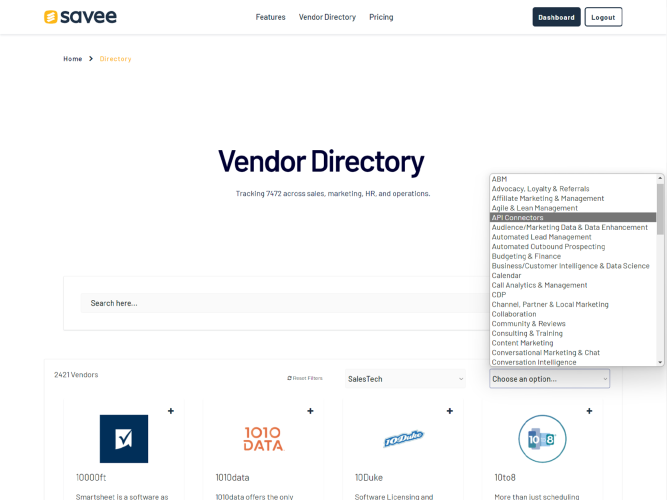This screenshot has height=500, width=667.
Task: Select the CDP option
Action: (x=573, y=295)
